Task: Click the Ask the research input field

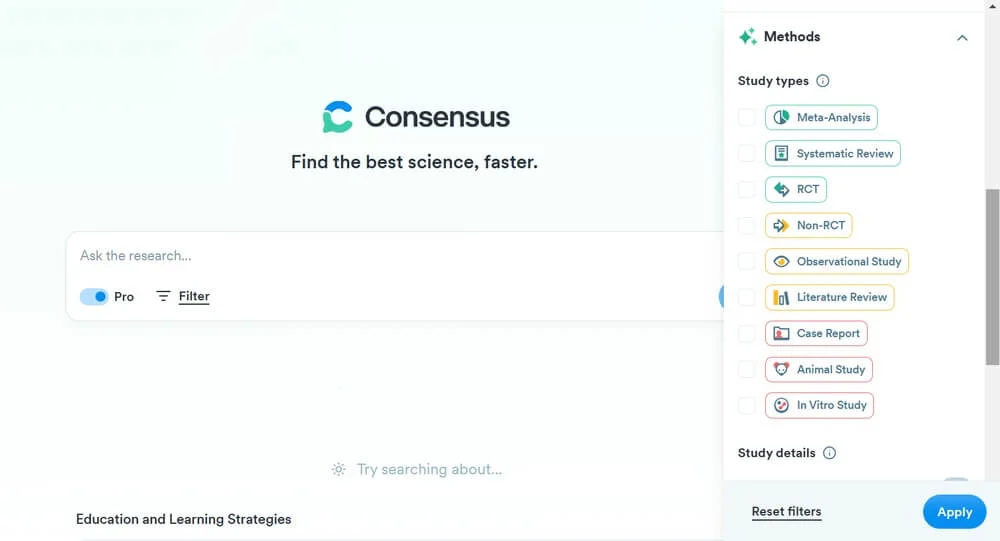Action: point(390,256)
